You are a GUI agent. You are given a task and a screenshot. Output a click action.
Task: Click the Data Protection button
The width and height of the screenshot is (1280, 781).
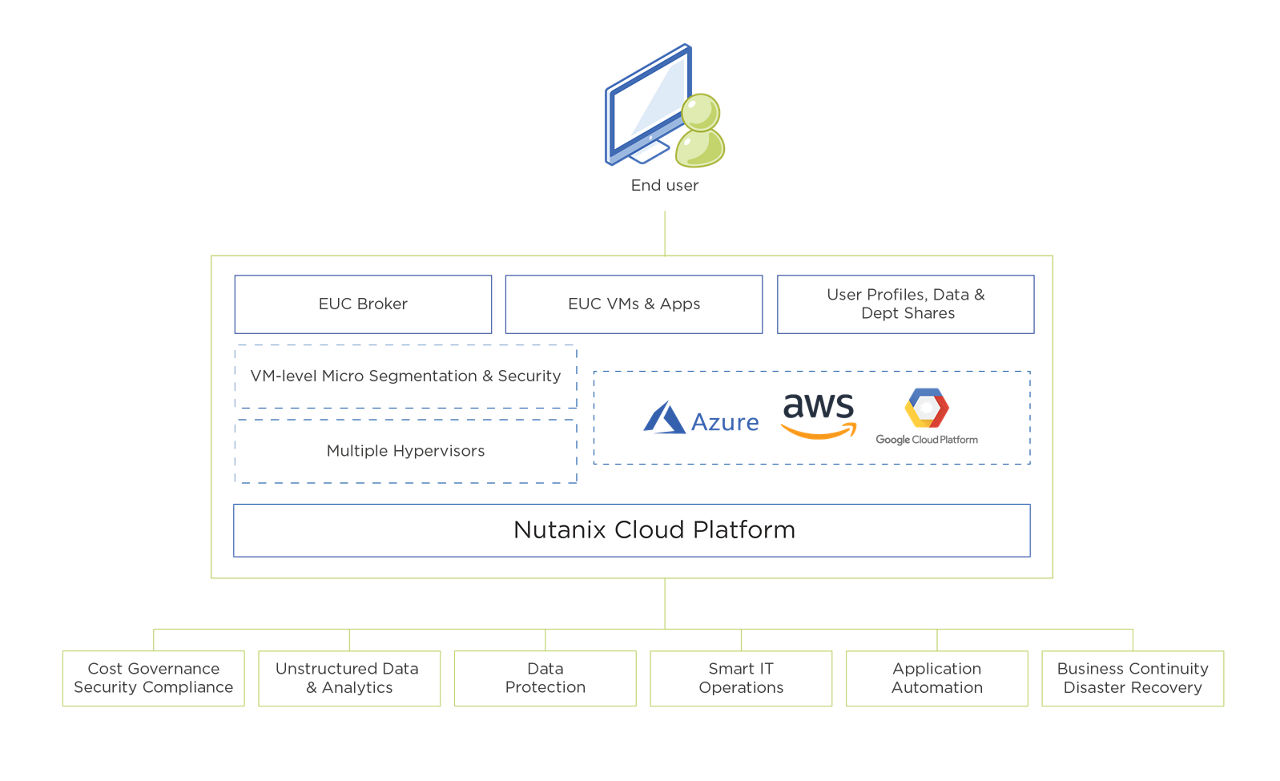(x=545, y=678)
